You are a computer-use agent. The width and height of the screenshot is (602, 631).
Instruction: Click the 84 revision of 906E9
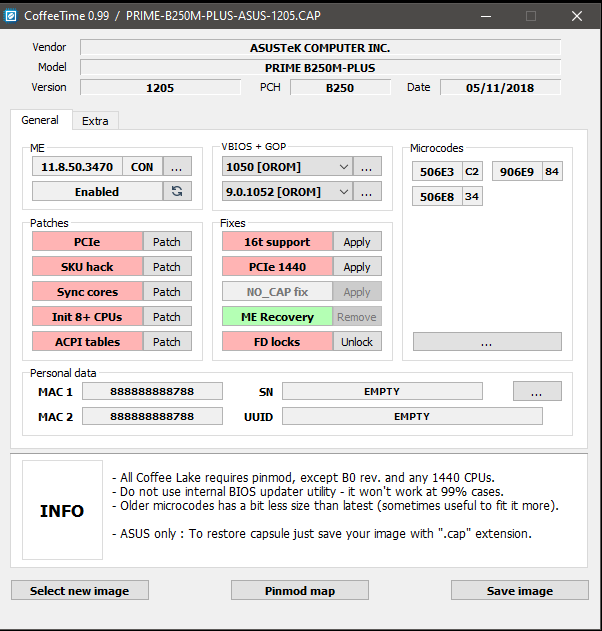click(552, 171)
